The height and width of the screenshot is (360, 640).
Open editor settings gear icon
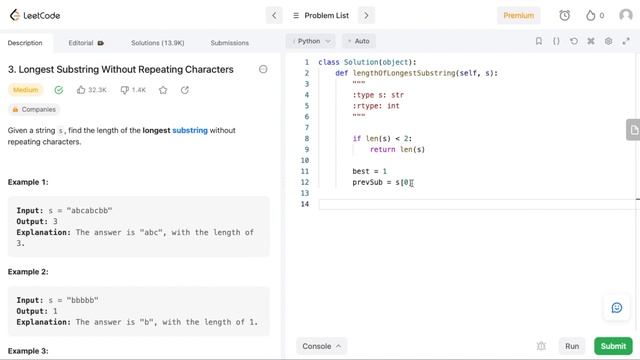pyautogui.click(x=608, y=41)
